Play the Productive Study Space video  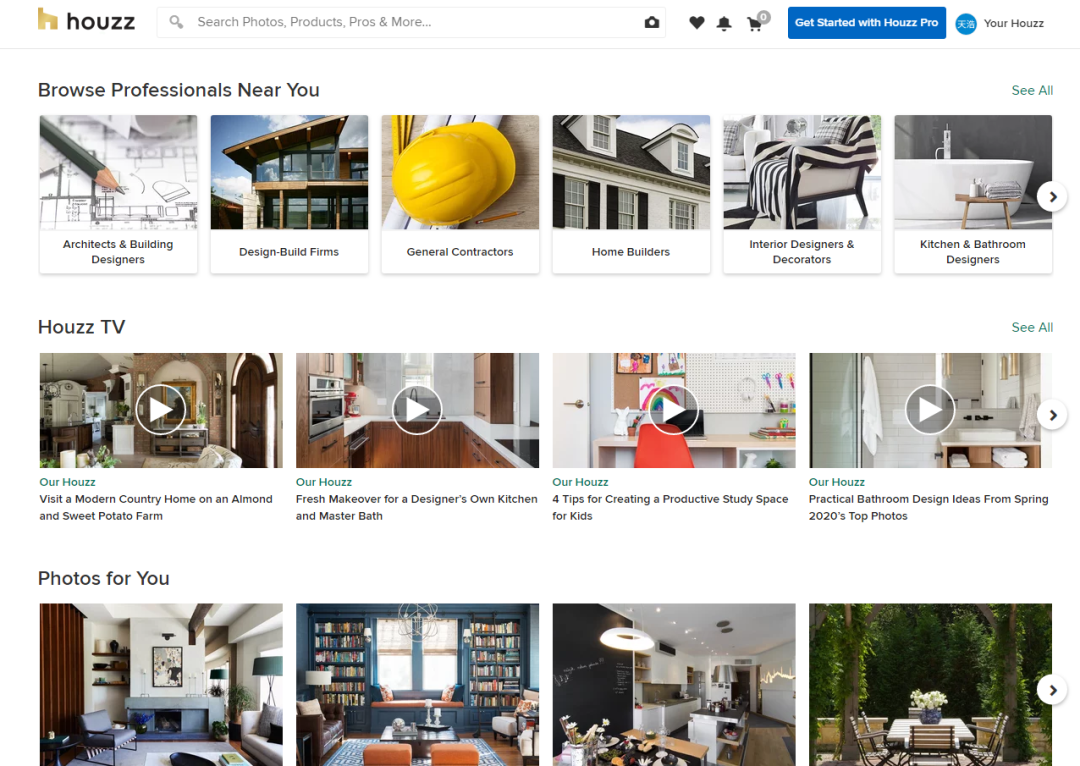674,410
